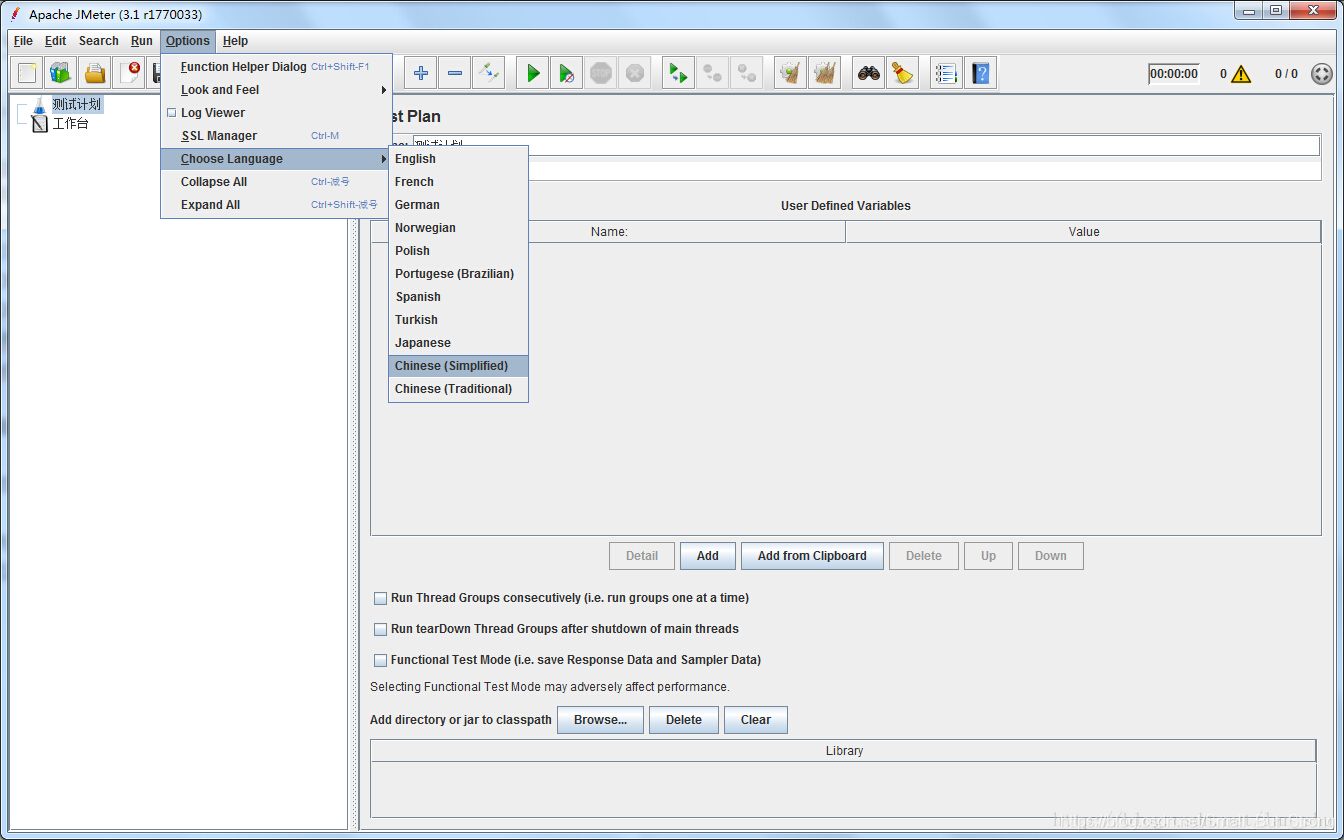Click the Close test plan icon
Viewport: 1344px width, 840px height.
point(129,73)
